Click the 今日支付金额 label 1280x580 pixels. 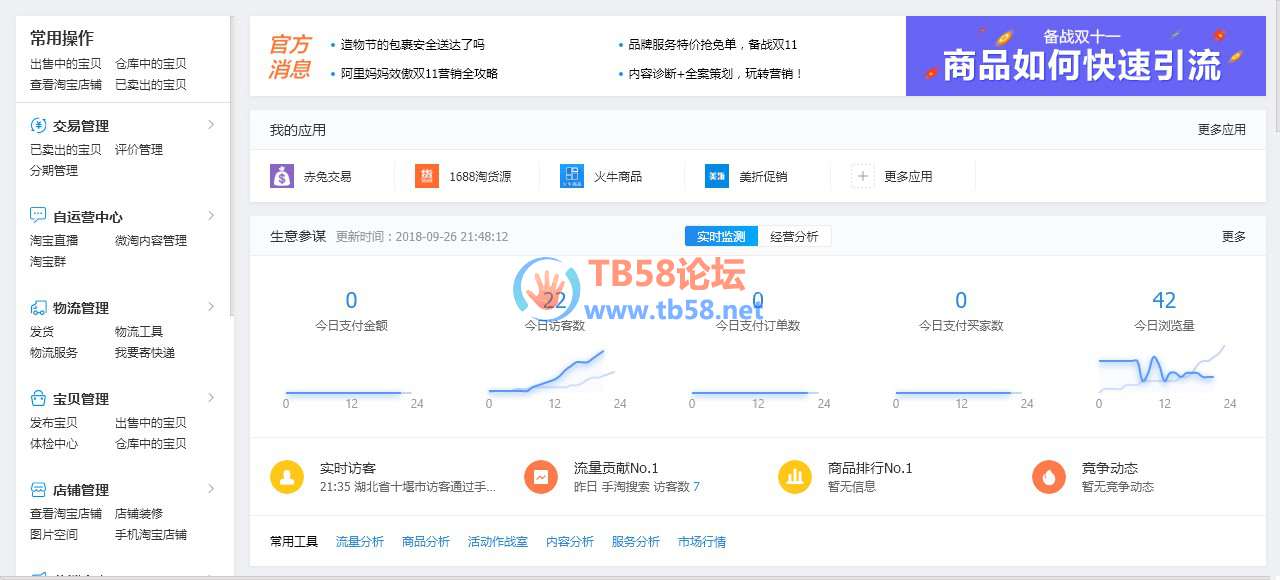[x=351, y=325]
